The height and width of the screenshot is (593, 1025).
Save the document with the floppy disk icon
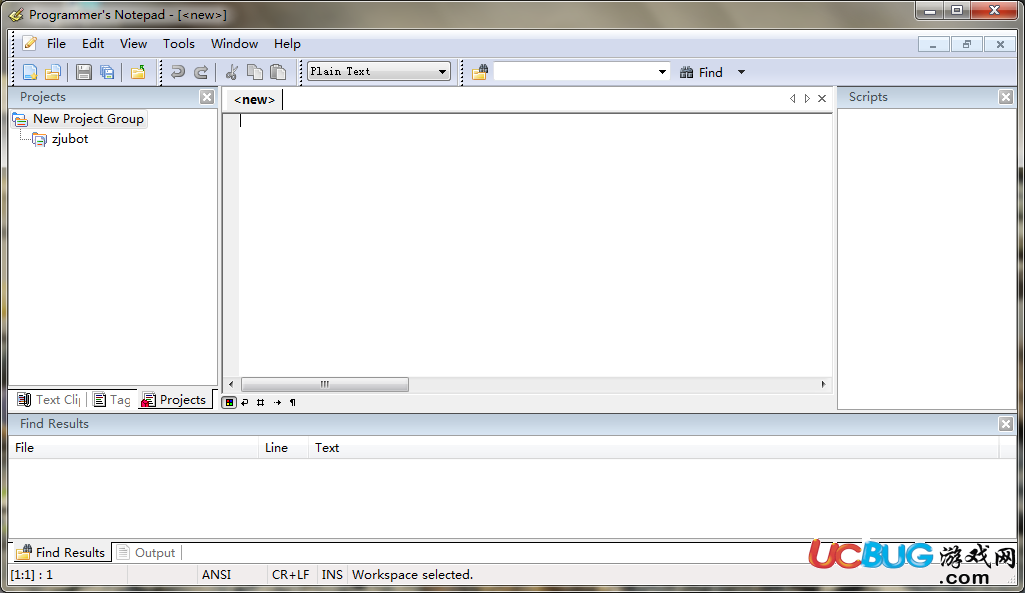[x=84, y=72]
